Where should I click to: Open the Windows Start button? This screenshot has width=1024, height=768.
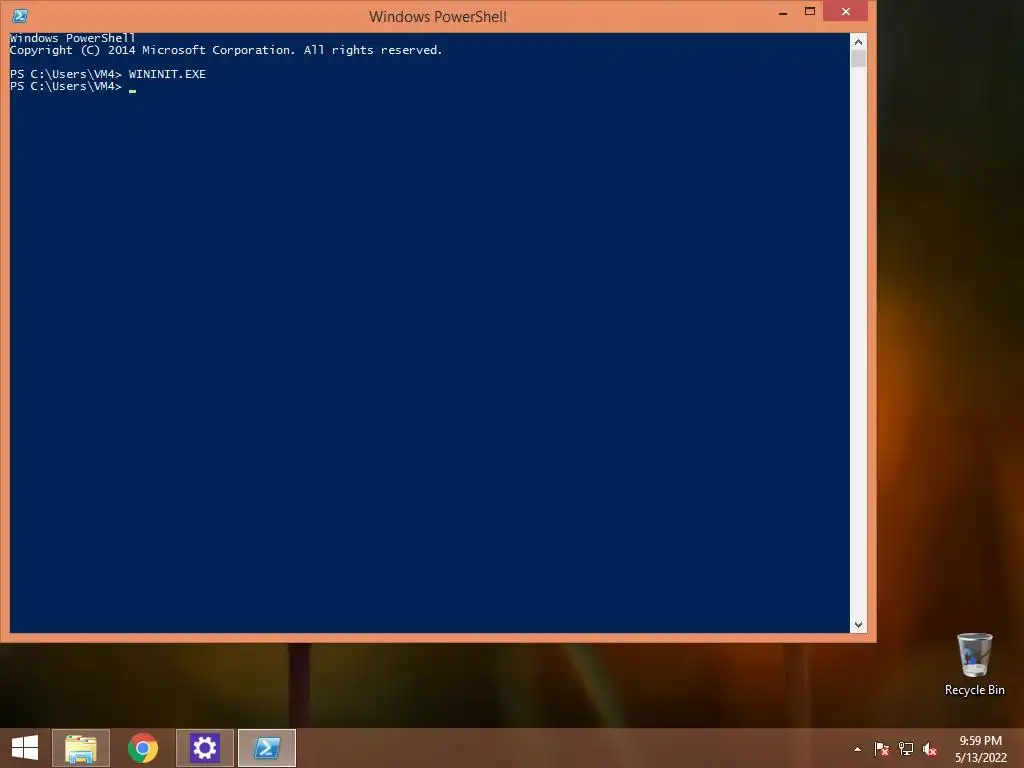point(25,748)
